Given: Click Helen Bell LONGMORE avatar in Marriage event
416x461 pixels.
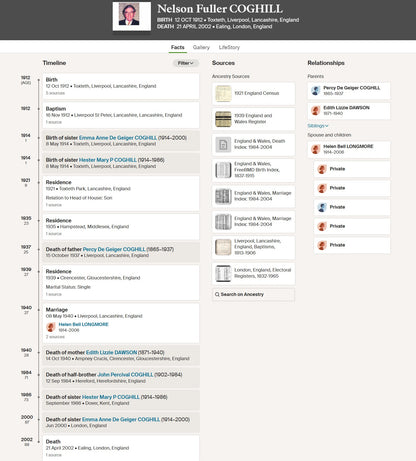Looking at the screenshot, I should coord(51,327).
